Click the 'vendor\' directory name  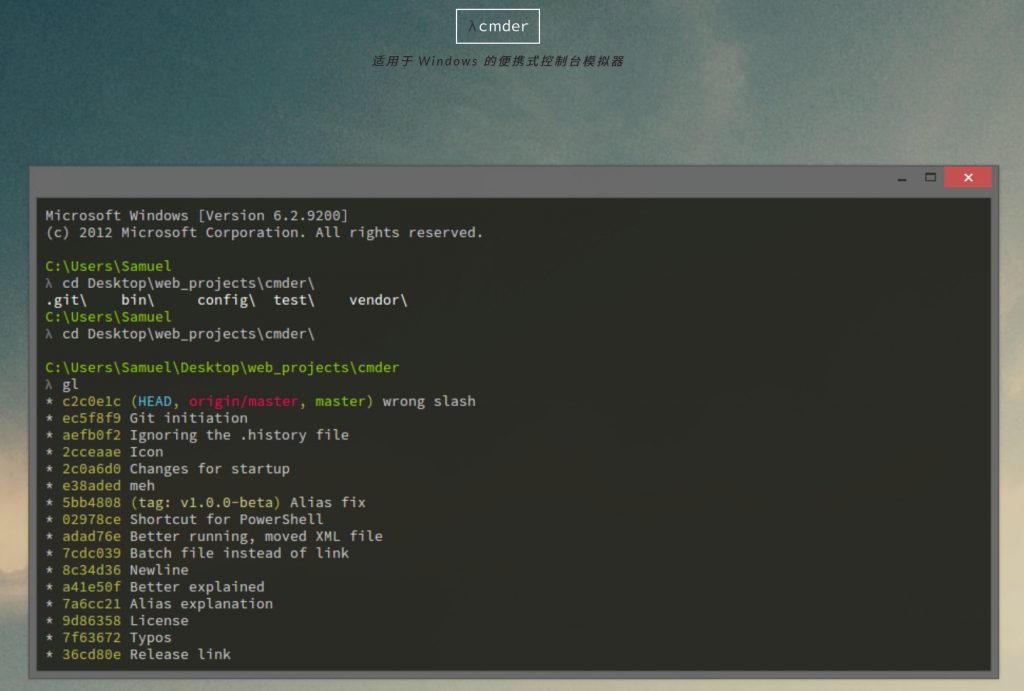pyautogui.click(x=378, y=300)
